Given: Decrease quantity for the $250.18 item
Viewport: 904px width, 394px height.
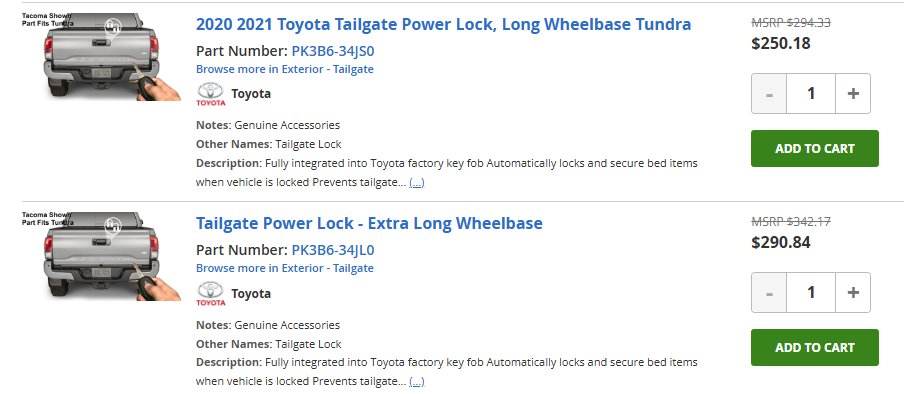Looking at the screenshot, I should [769, 93].
